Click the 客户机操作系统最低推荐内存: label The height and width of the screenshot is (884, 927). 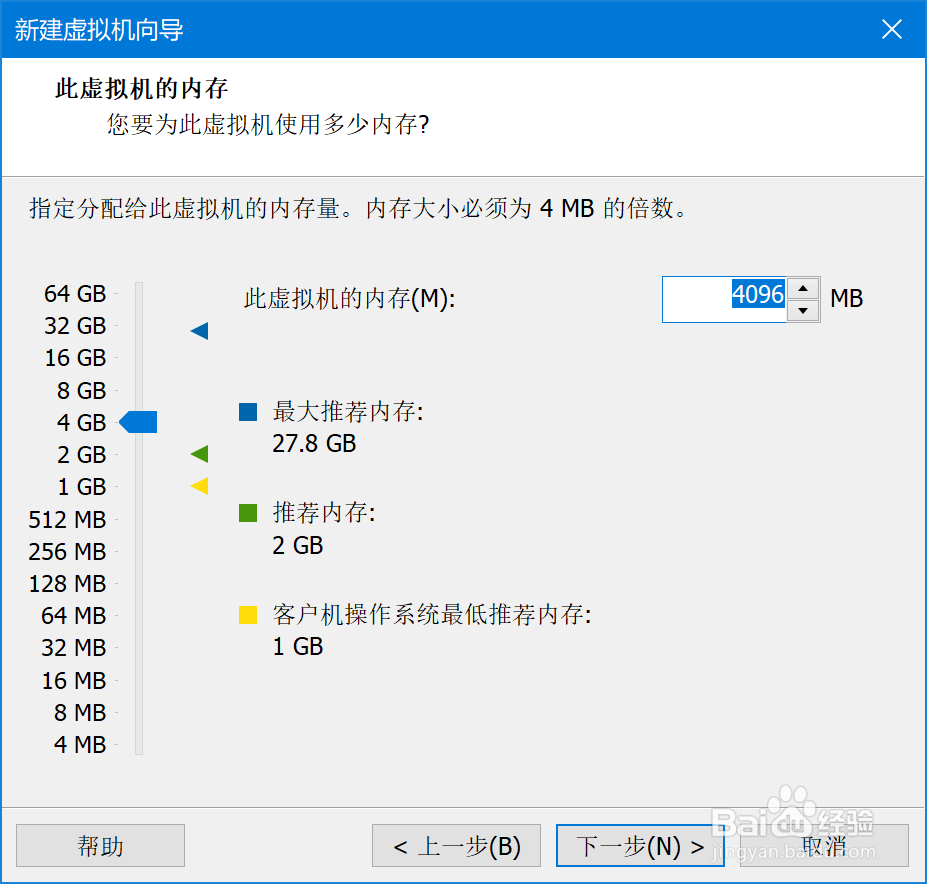(x=432, y=615)
